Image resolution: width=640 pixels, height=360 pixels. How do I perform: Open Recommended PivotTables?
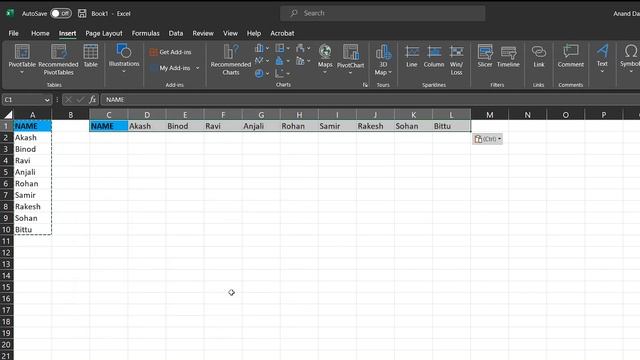click(x=58, y=60)
